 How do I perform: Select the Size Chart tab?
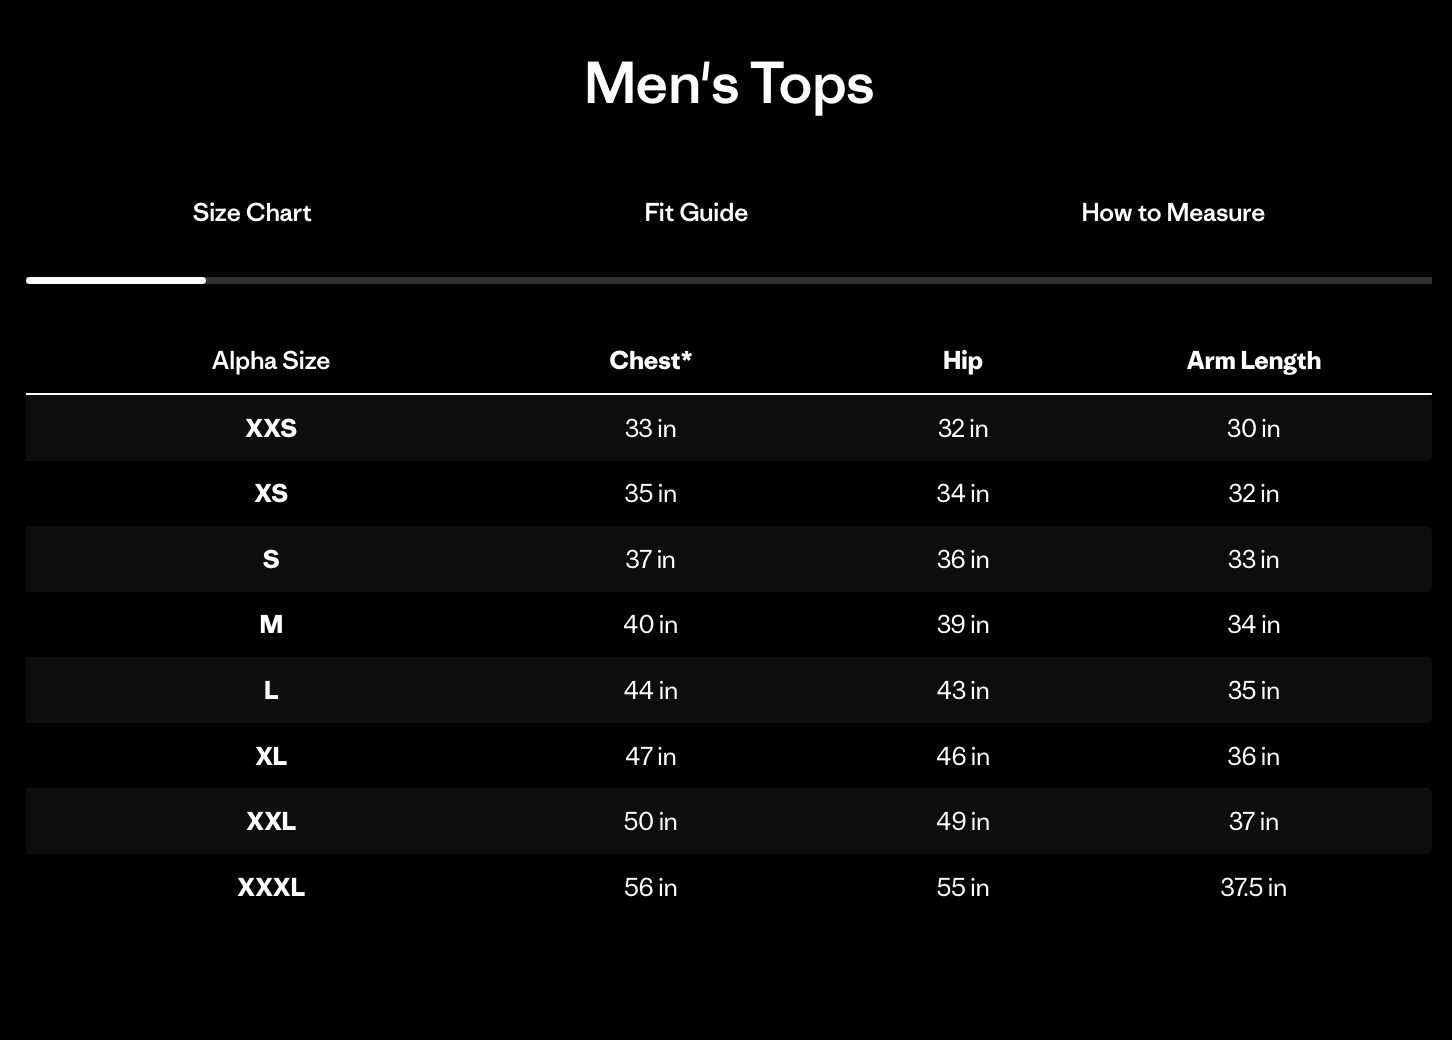(x=252, y=212)
